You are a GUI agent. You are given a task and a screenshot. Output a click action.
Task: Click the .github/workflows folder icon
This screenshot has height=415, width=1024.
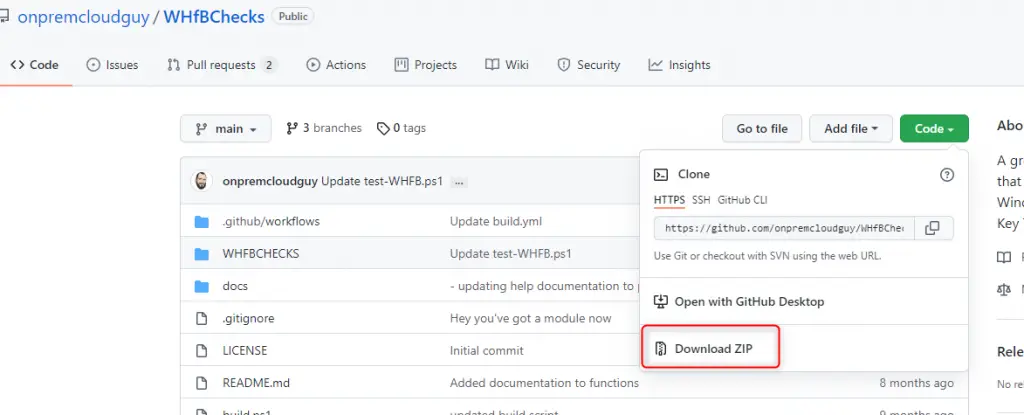coord(202,222)
